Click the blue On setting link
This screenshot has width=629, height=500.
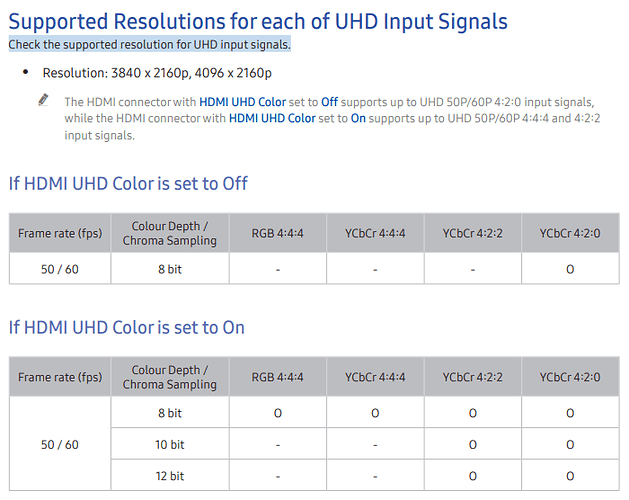358,118
